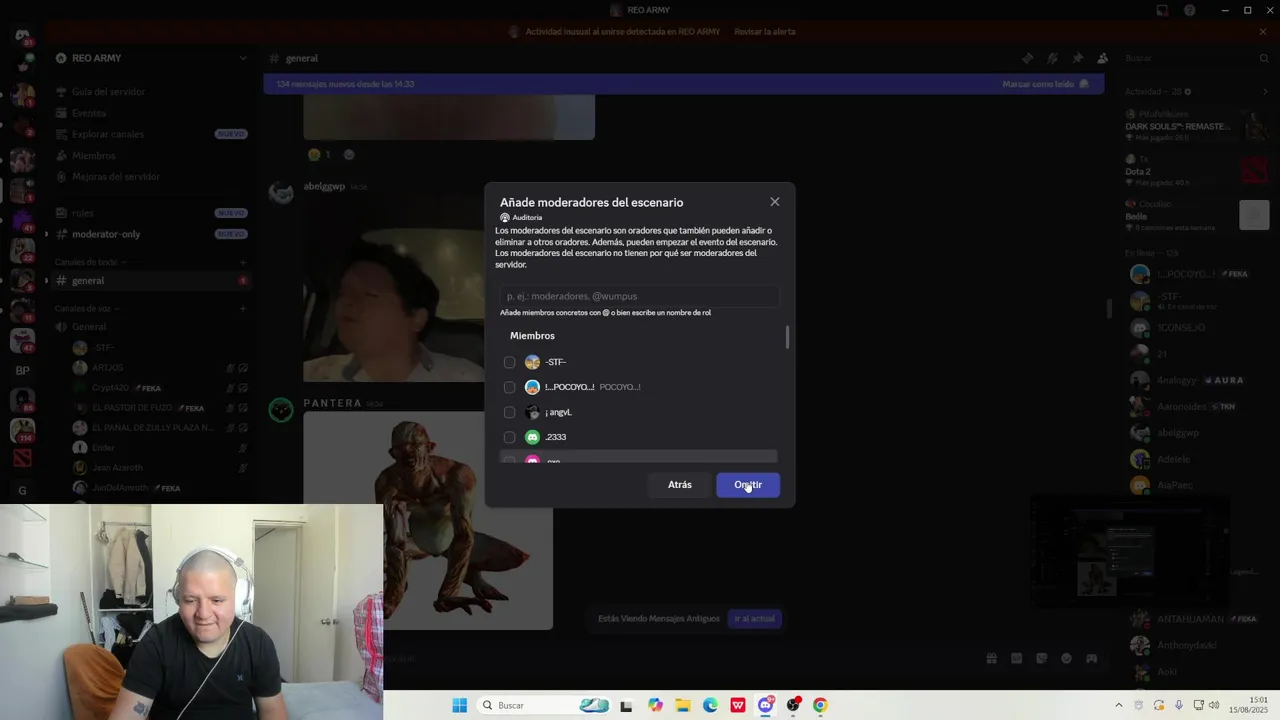Click Crypt420 in the voice channel

click(110, 388)
